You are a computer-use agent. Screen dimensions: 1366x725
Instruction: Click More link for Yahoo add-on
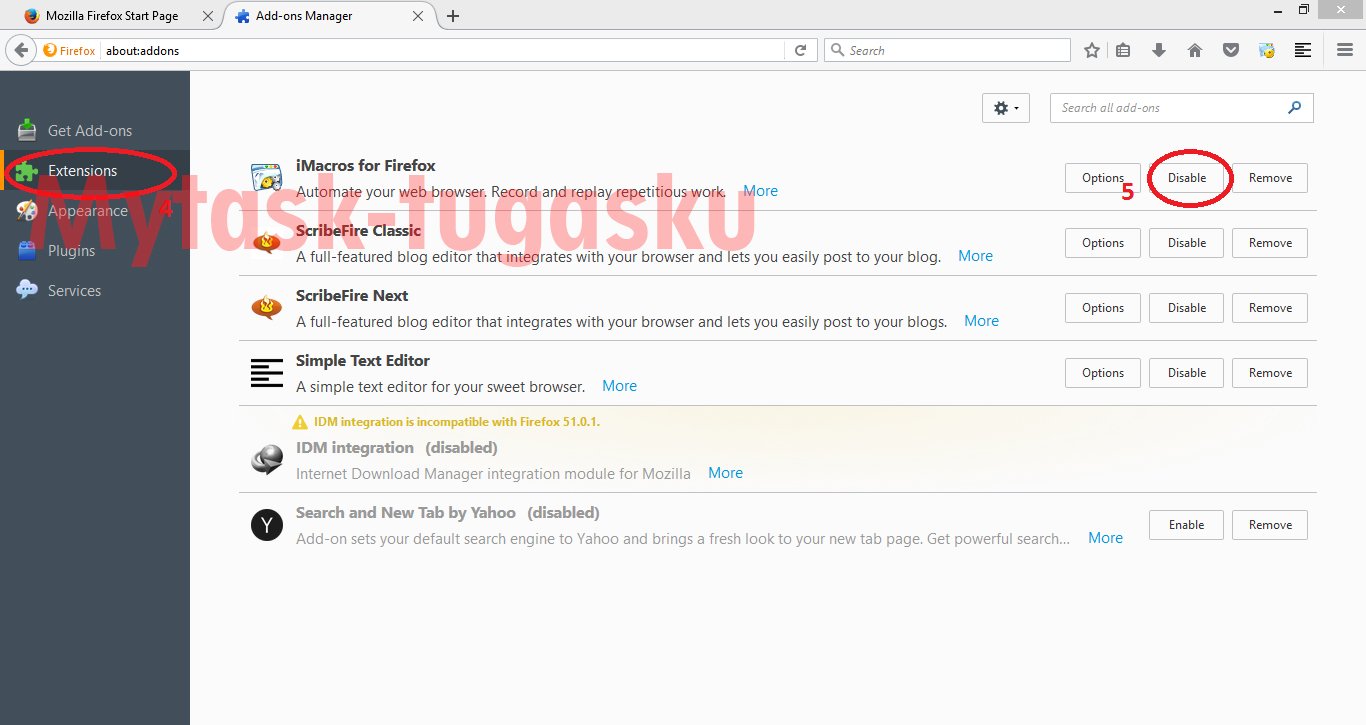[x=1105, y=538]
